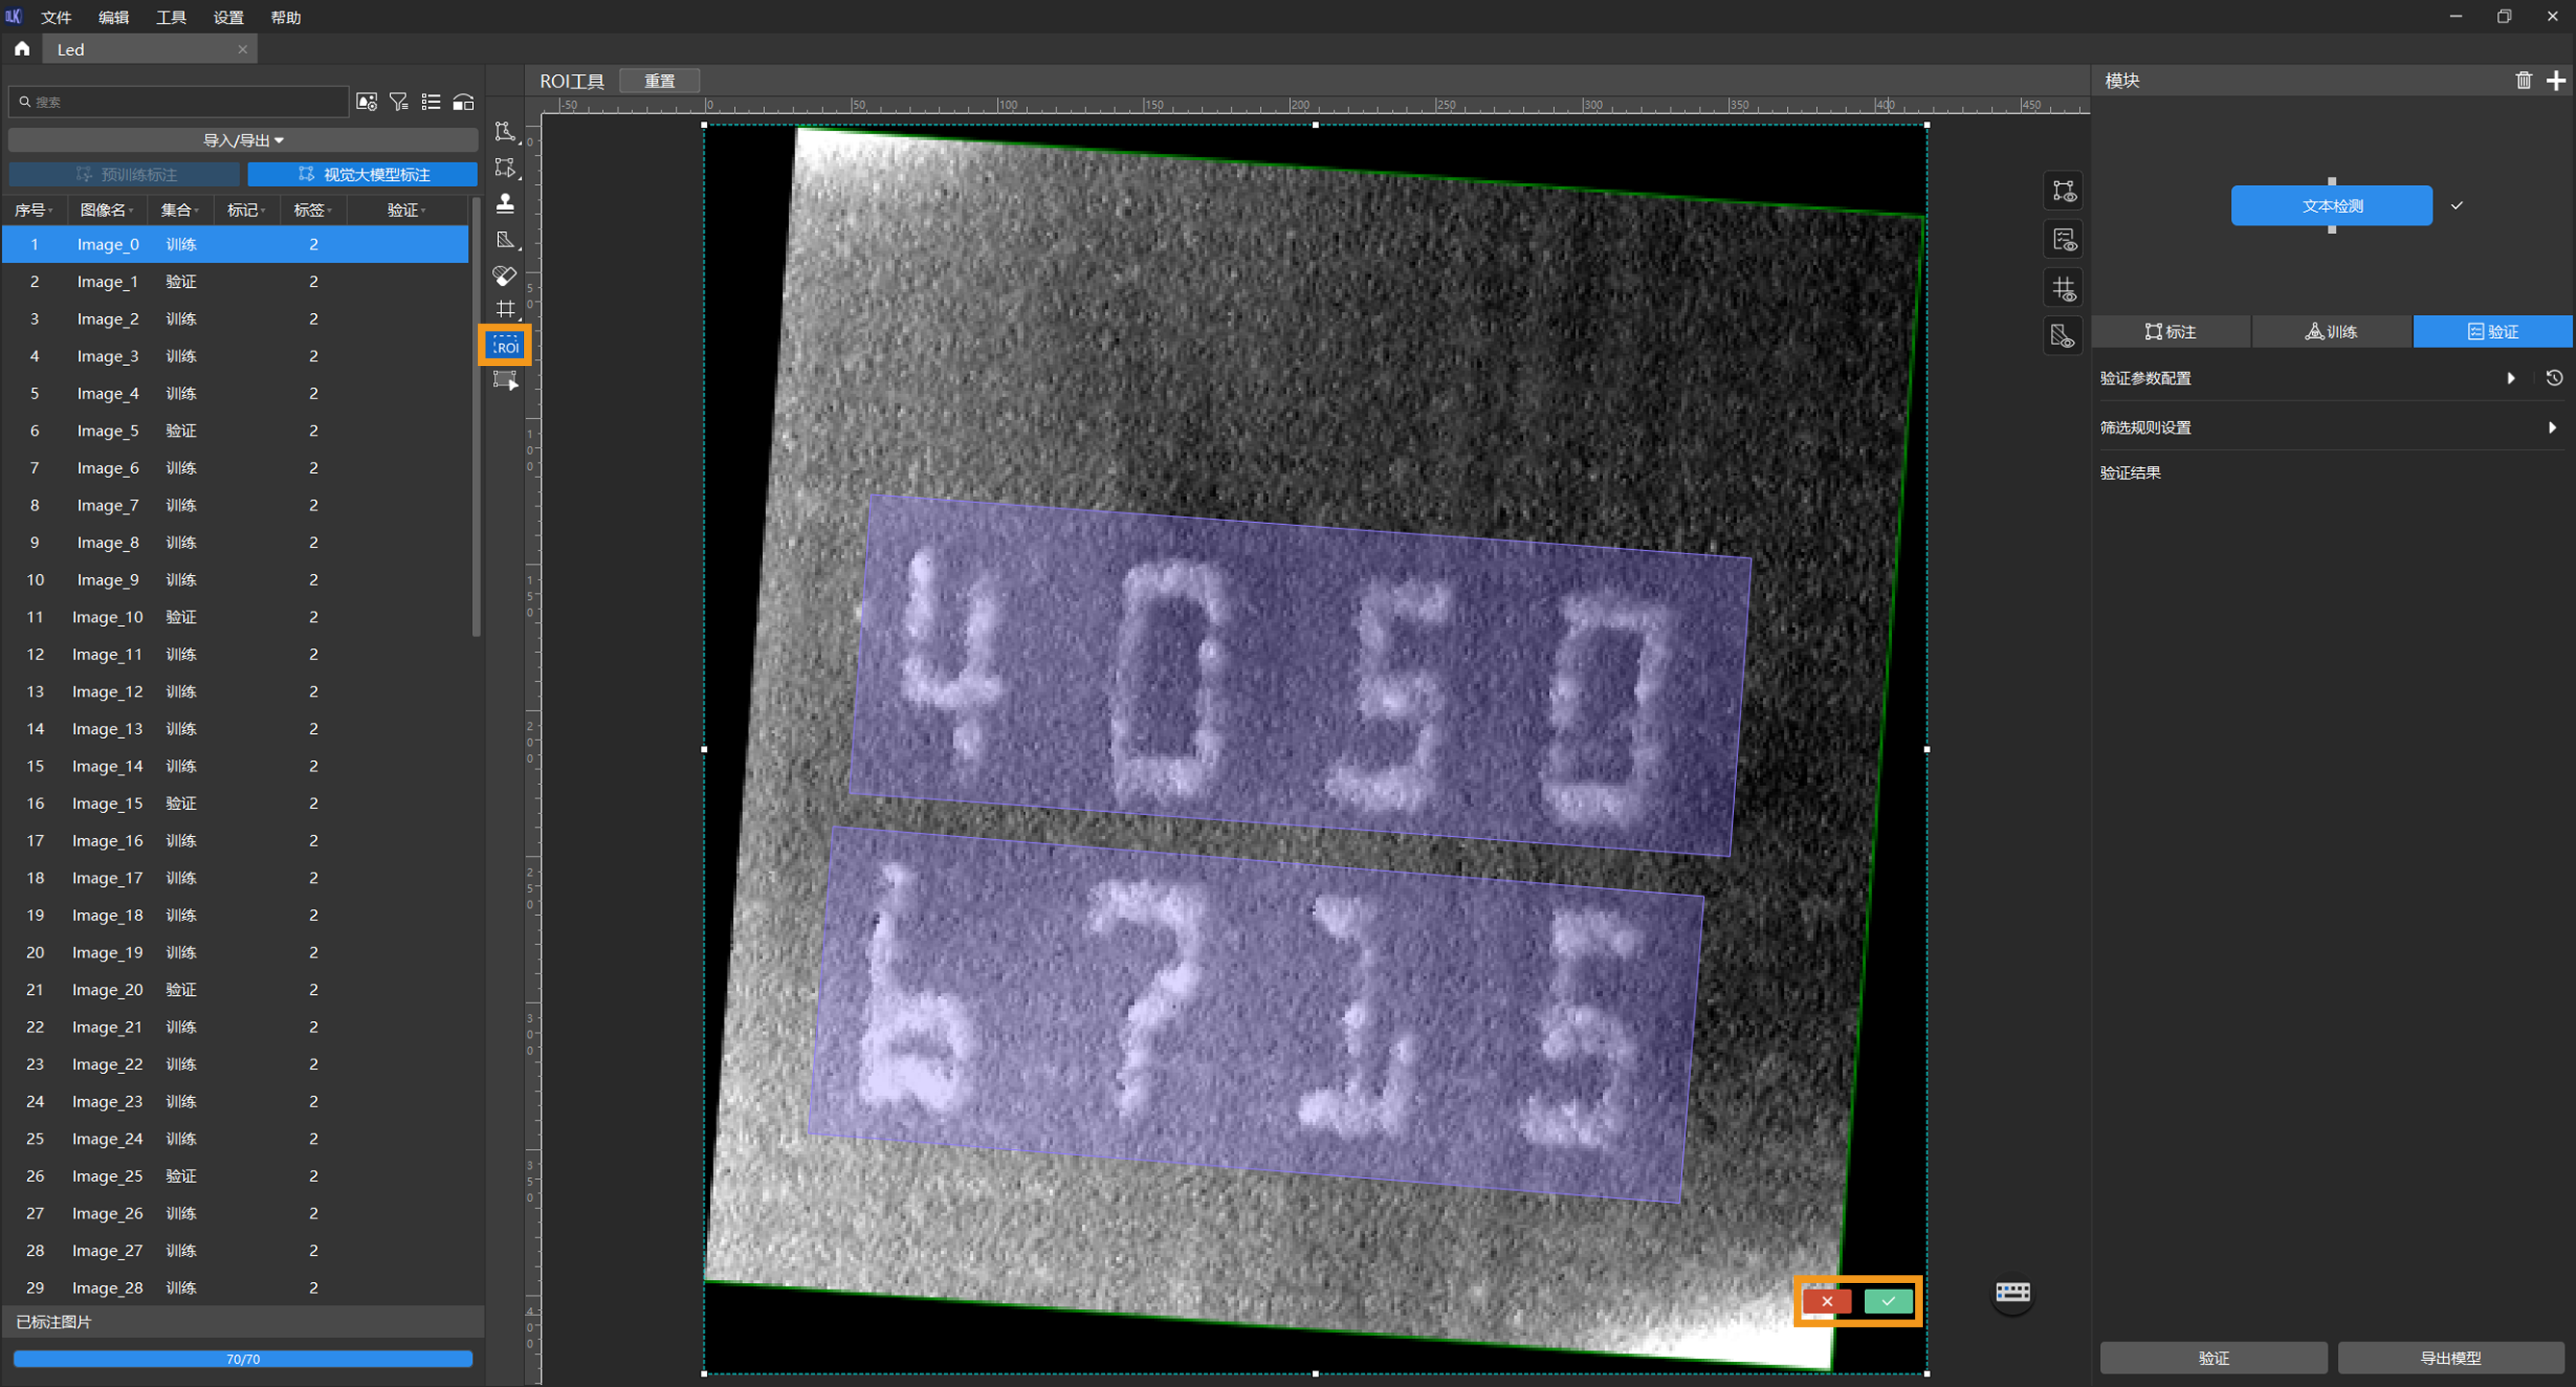Viewport: 2576px width, 1387px height.
Task: Click the 导出模型 button
Action: 2450,1357
